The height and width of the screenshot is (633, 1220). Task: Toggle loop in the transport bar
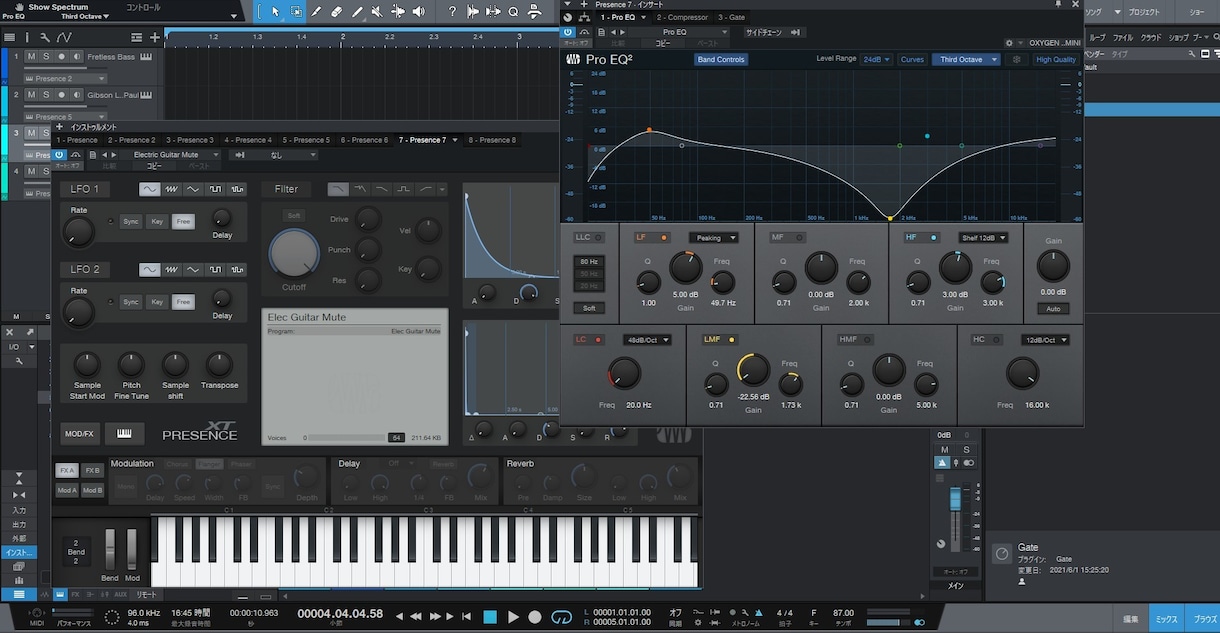pyautogui.click(x=562, y=616)
